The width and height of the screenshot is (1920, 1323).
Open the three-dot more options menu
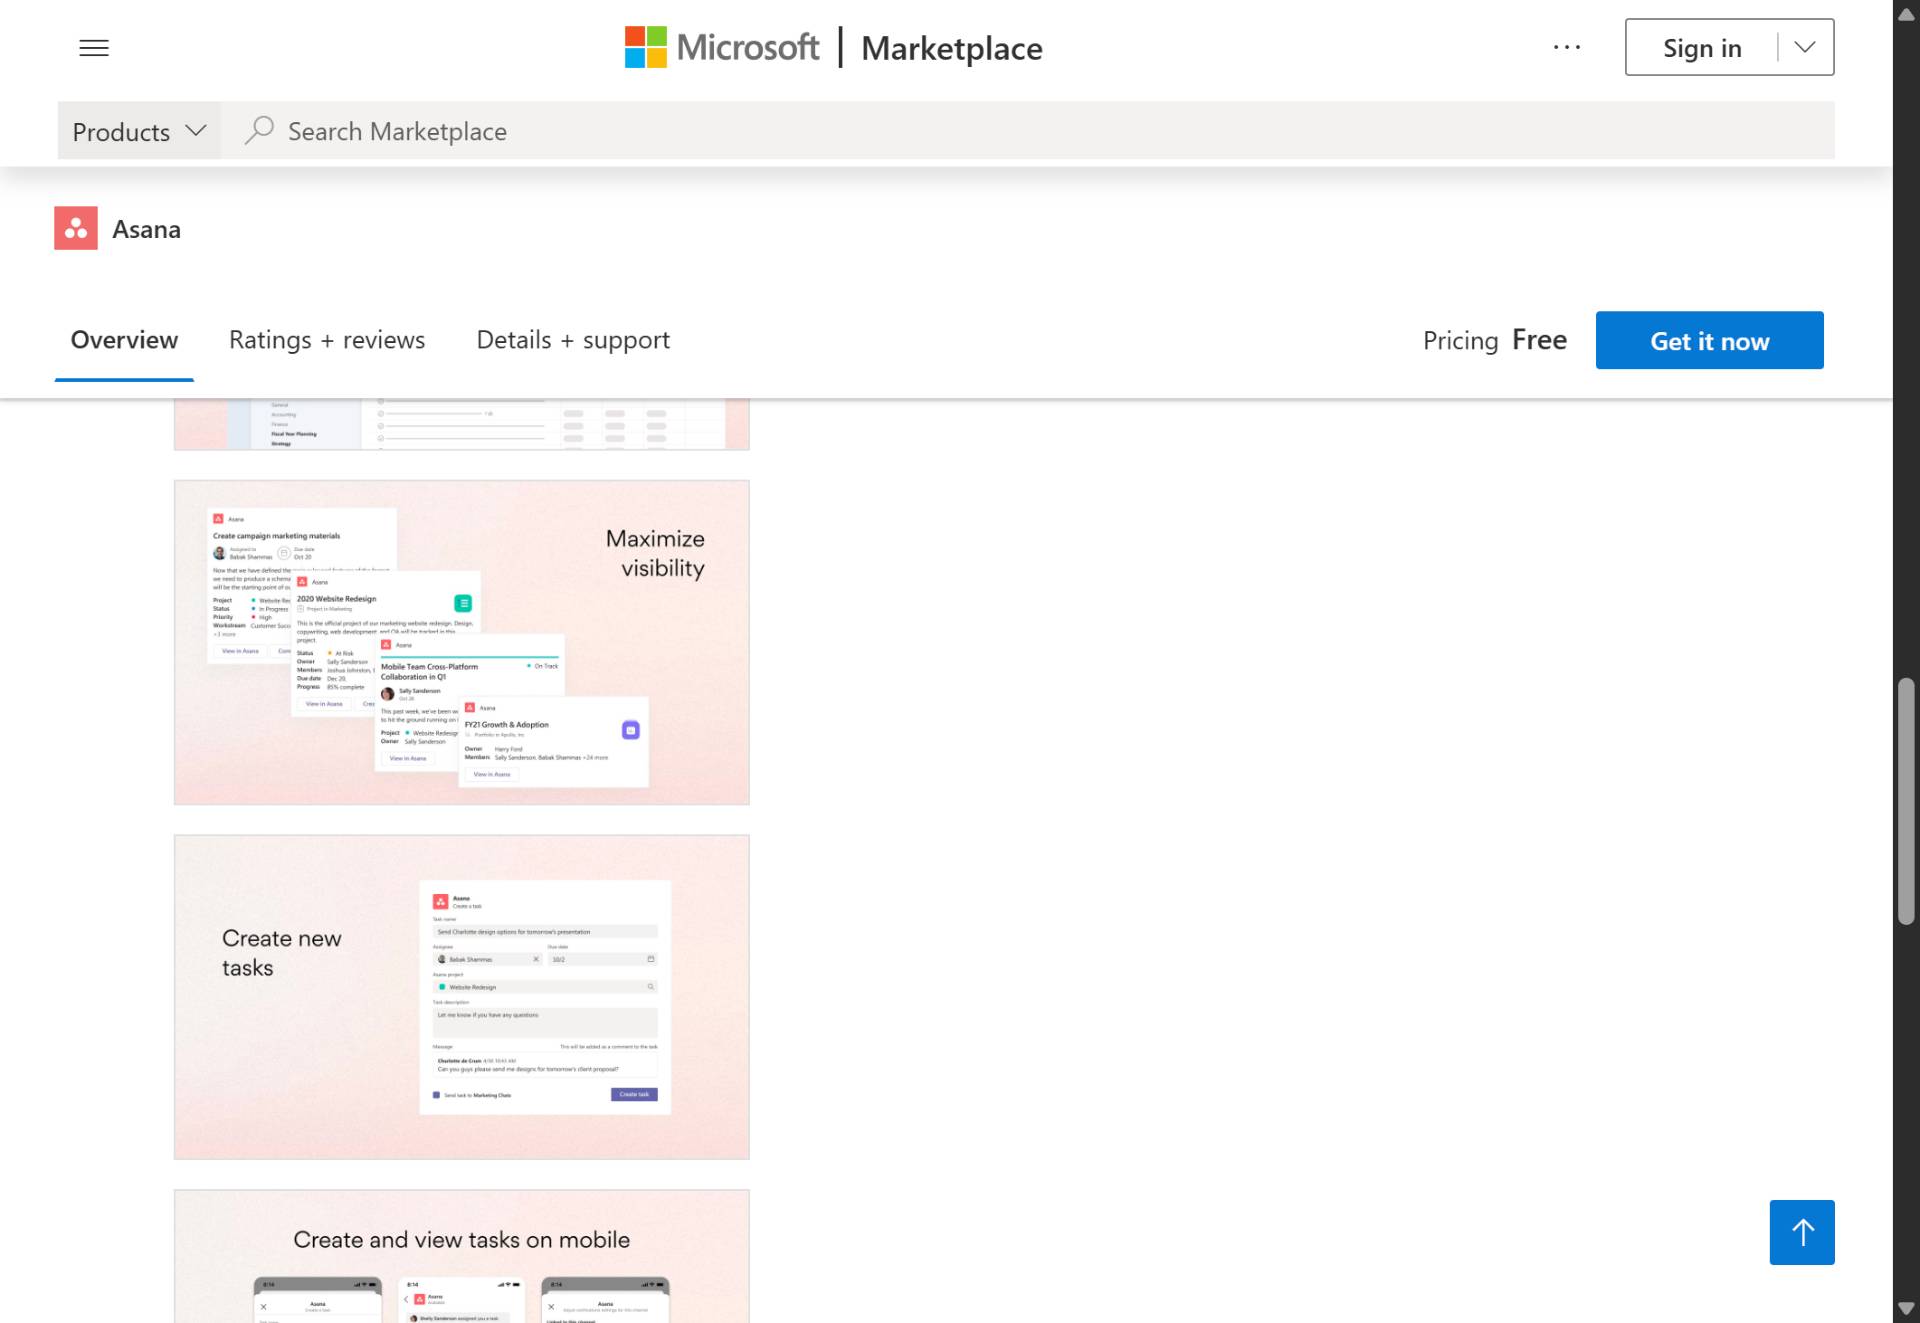point(1566,47)
